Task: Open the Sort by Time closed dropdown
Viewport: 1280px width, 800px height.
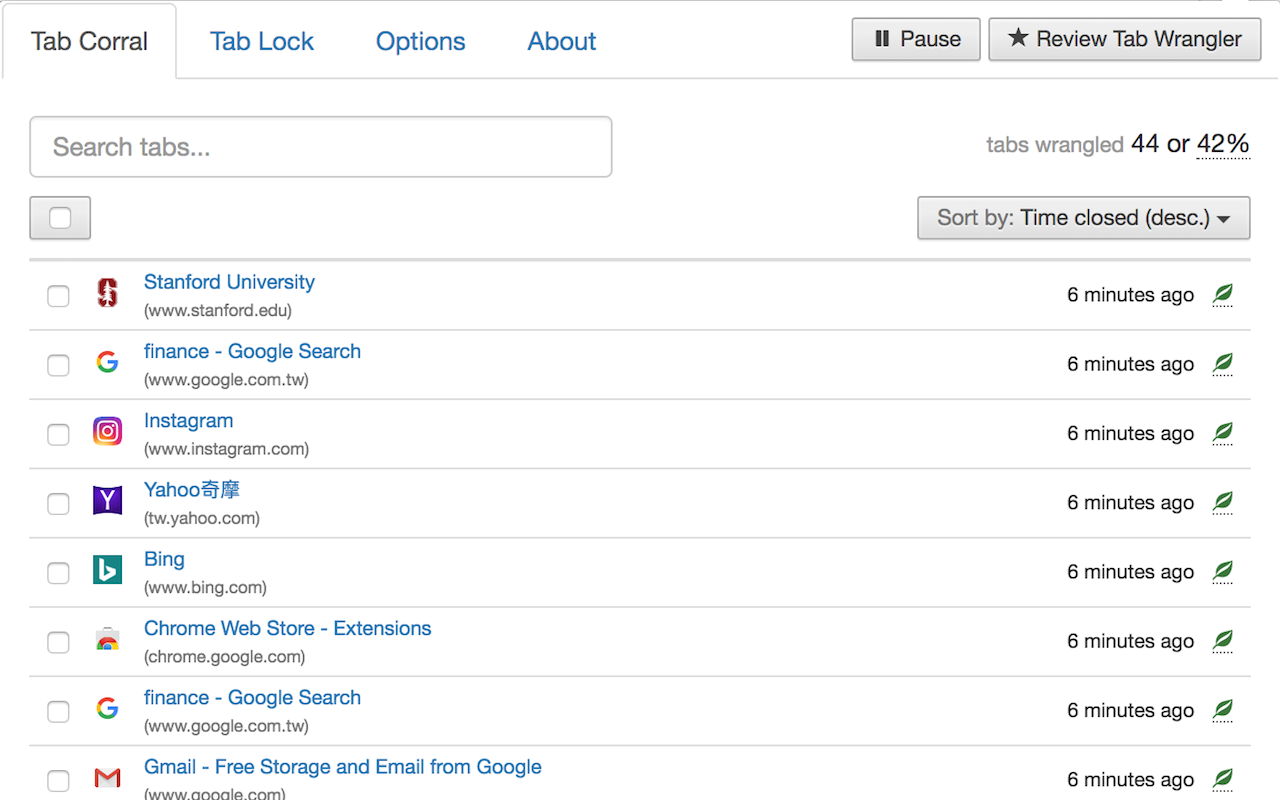Action: pos(1083,217)
